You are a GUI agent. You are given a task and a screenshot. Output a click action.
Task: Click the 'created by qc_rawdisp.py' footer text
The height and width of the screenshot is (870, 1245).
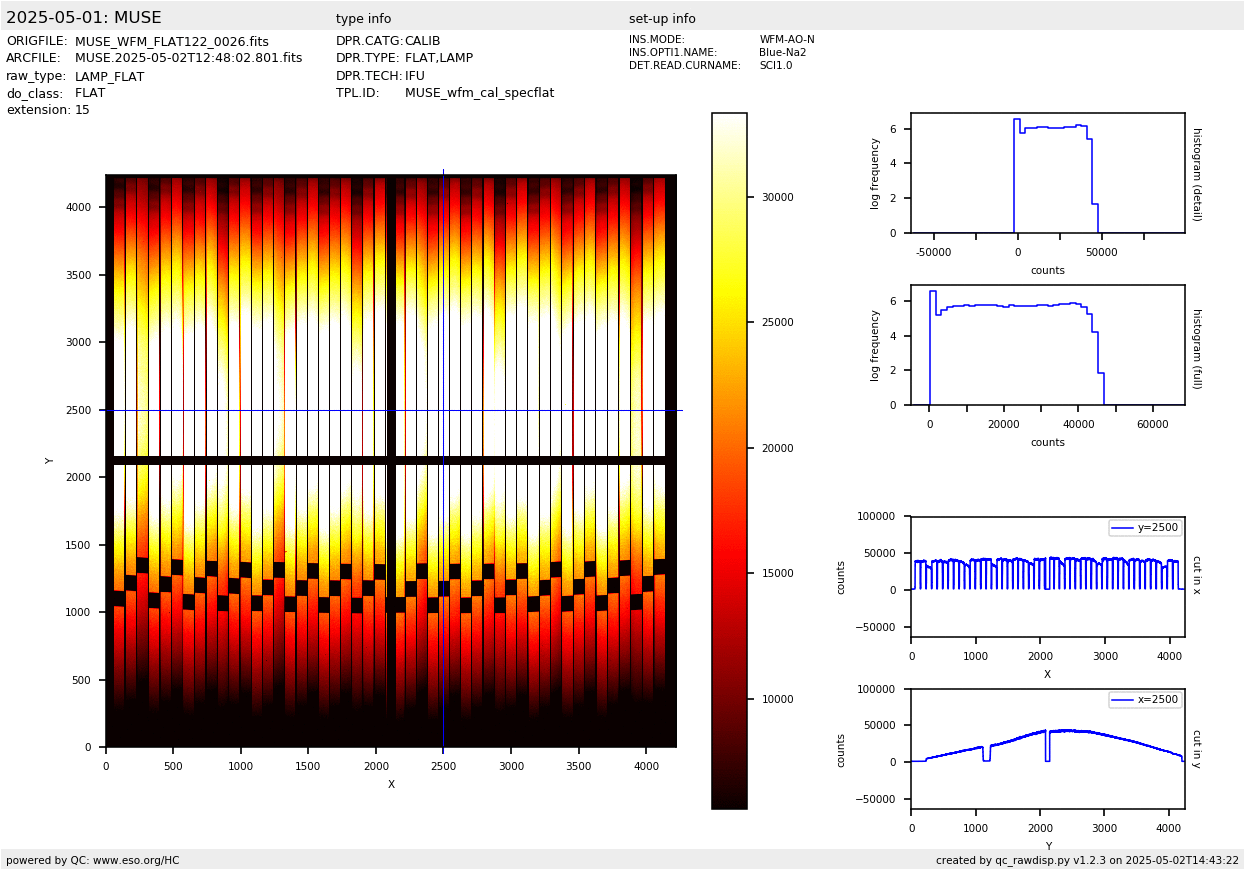click(1087, 860)
